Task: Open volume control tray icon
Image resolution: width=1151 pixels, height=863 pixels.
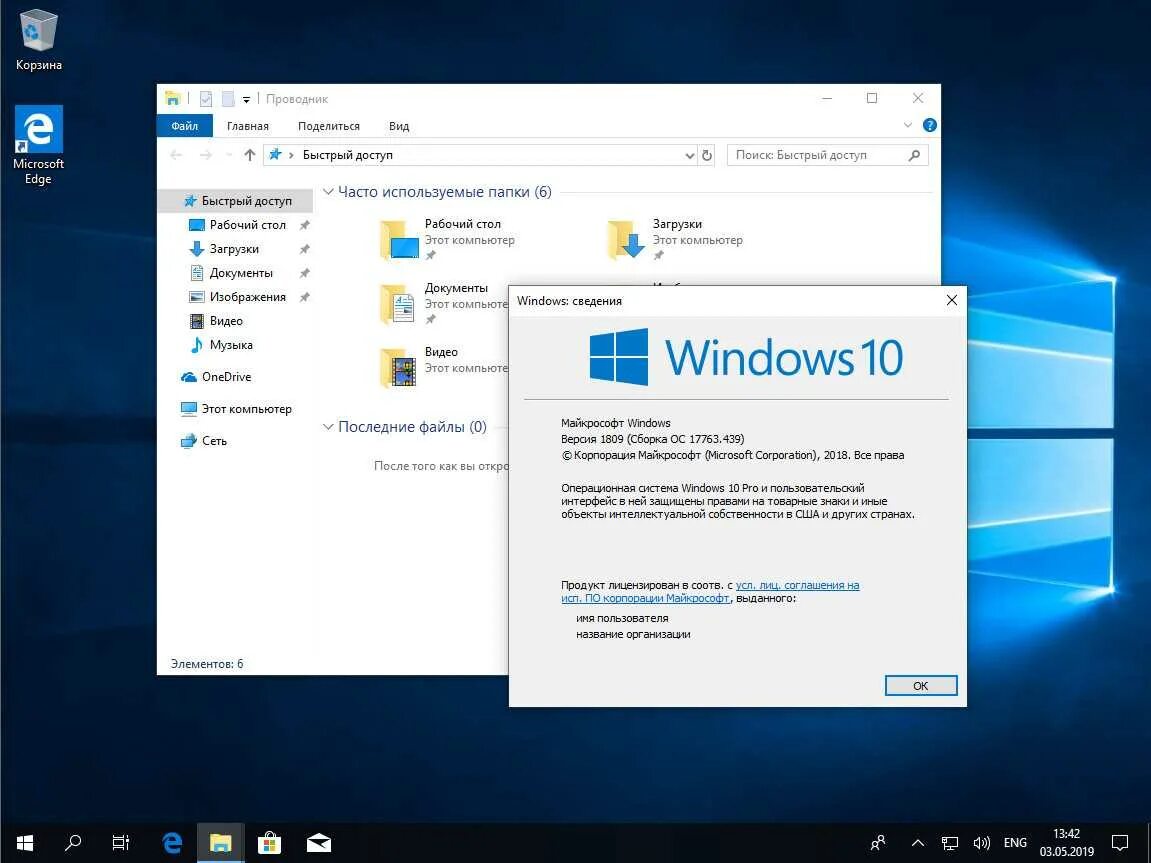Action: click(x=981, y=843)
